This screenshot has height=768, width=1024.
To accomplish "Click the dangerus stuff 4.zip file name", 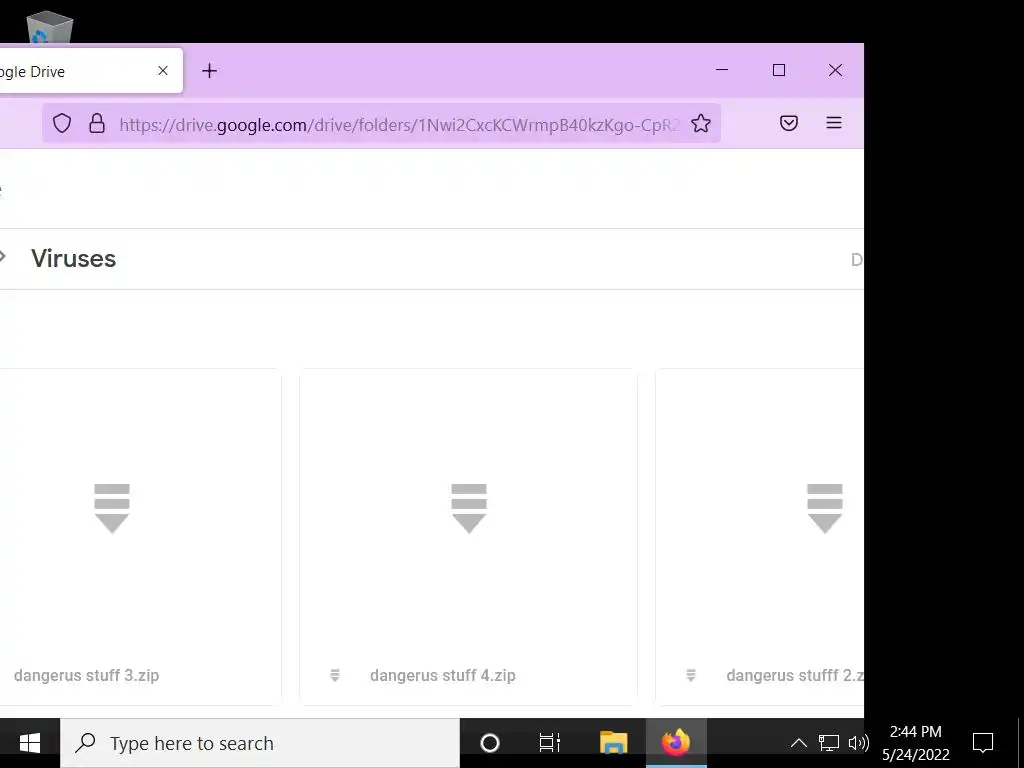I will 443,675.
